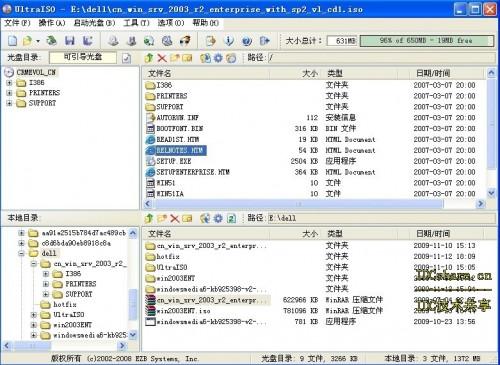The image size is (500, 365).
Task: Click Add to disc icon in local toolbar
Action: coord(205,218)
